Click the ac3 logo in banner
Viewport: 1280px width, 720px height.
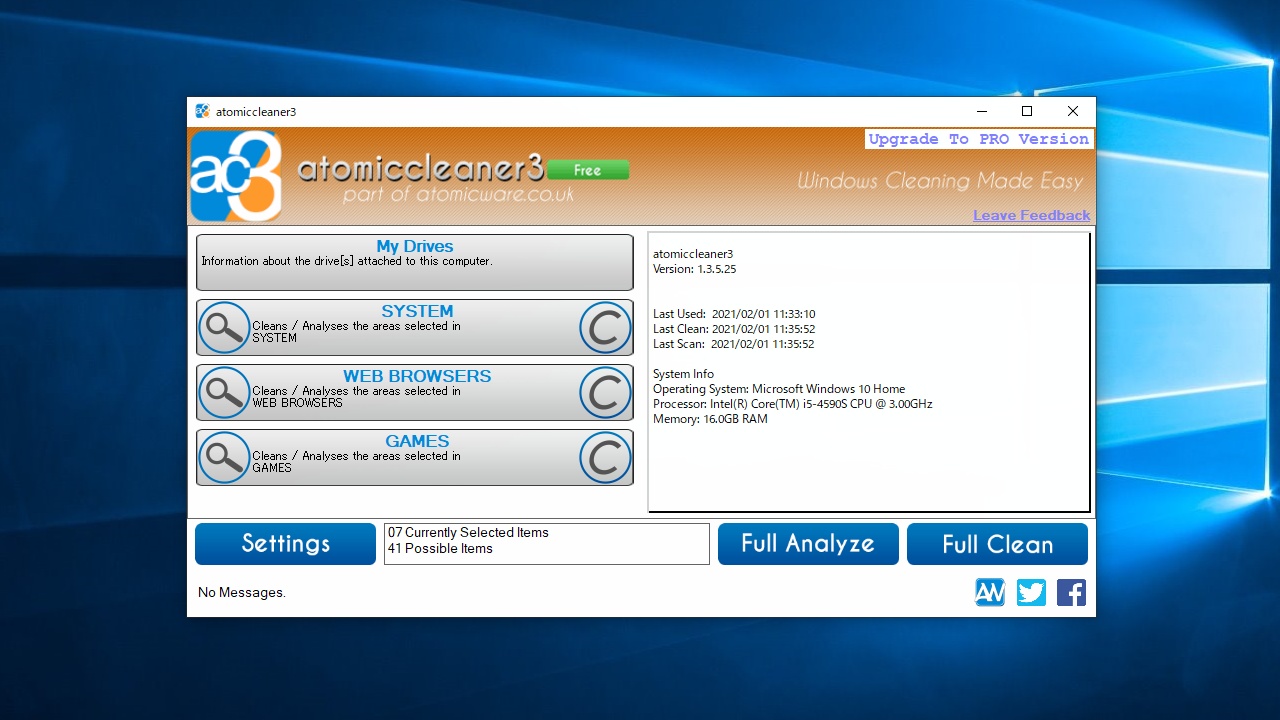(x=236, y=177)
